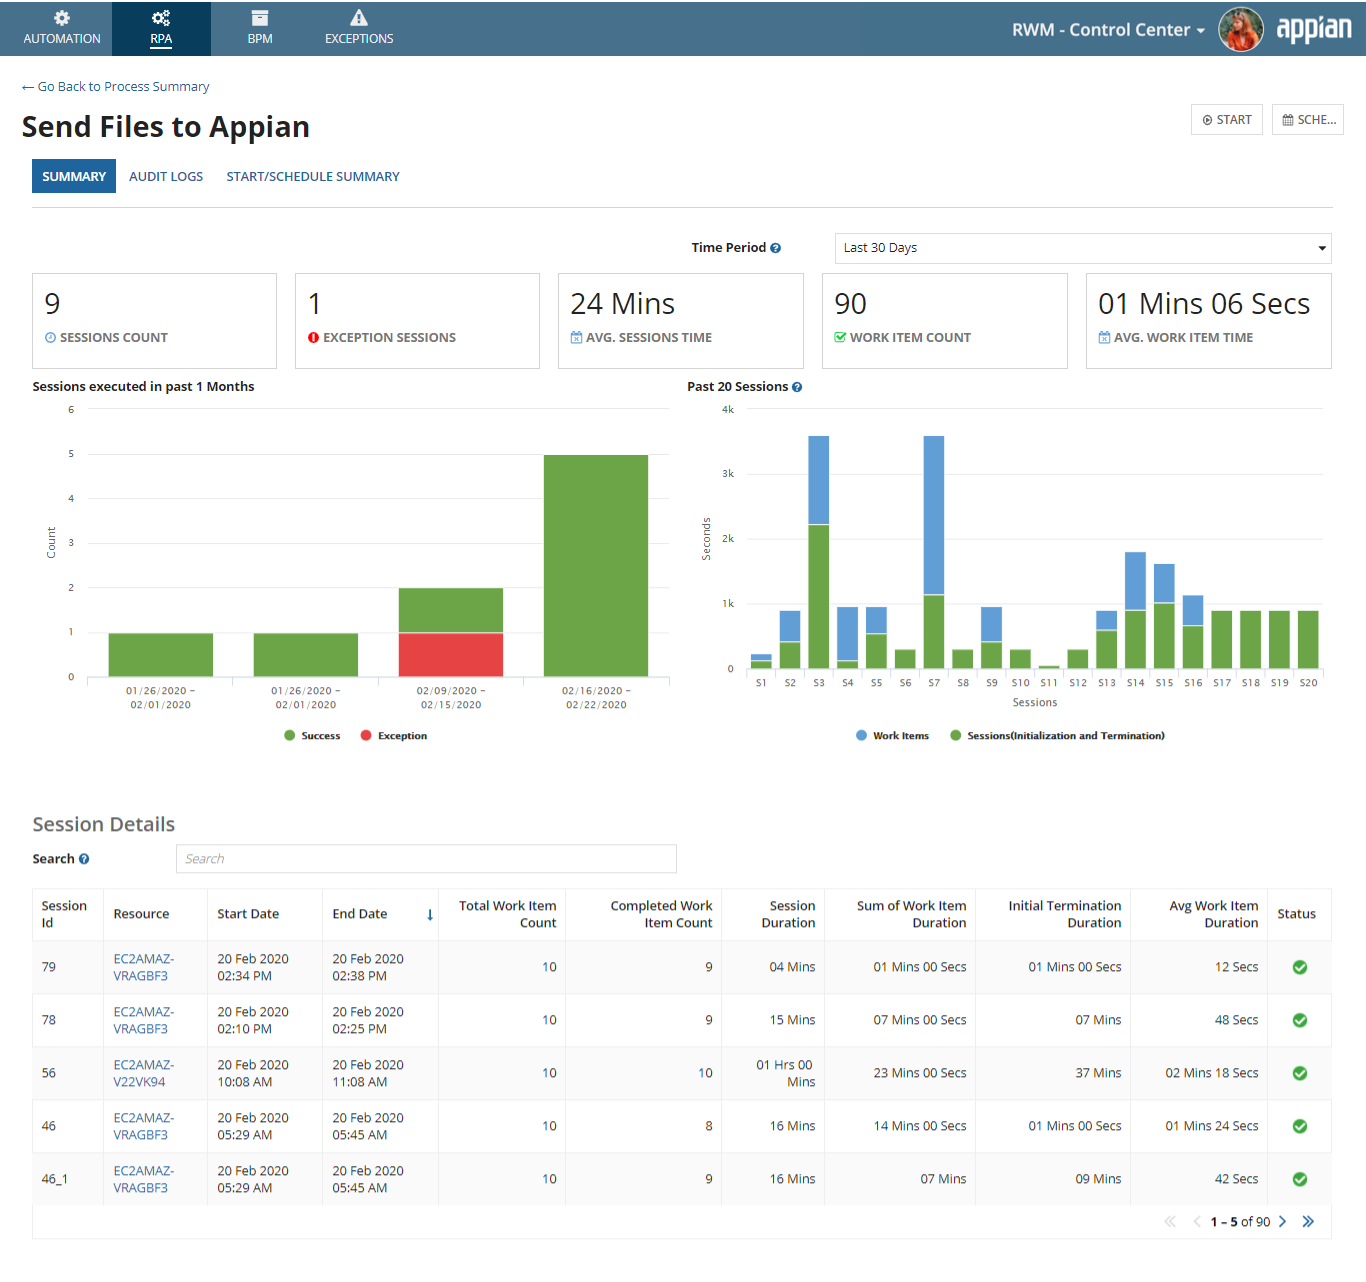Click the '1 - 5 of 90' pagination text
1366x1282 pixels.
[1240, 1222]
